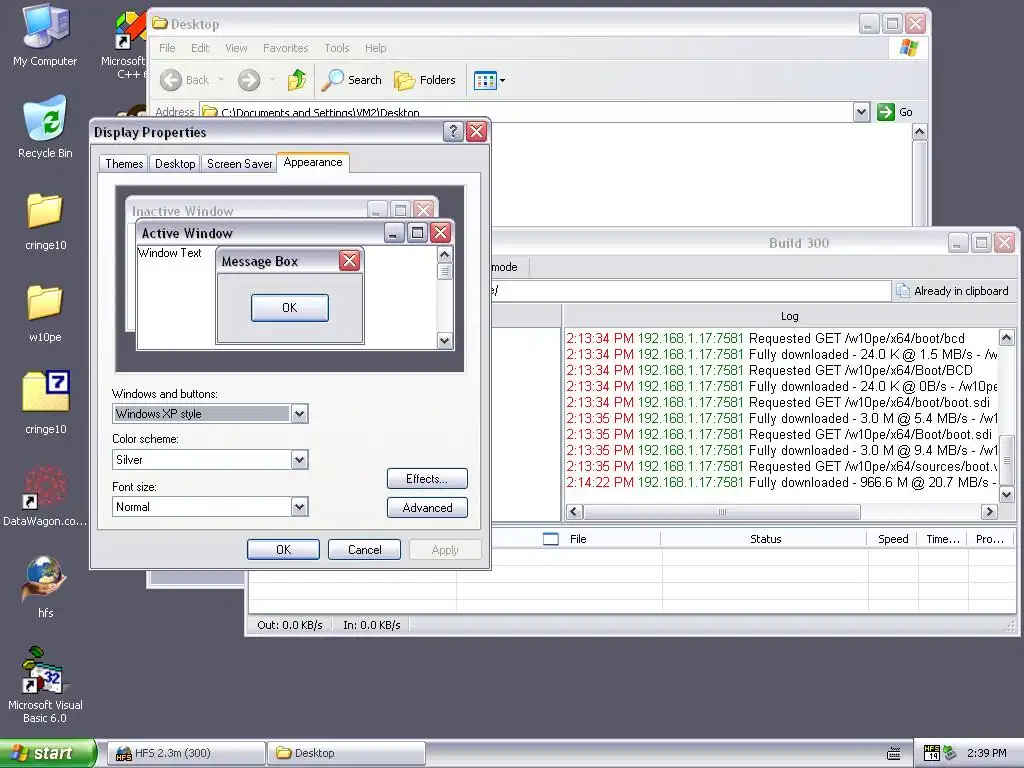Open the Edit menu in Desktop window
Viewport: 1024px width, 768px height.
click(x=200, y=48)
